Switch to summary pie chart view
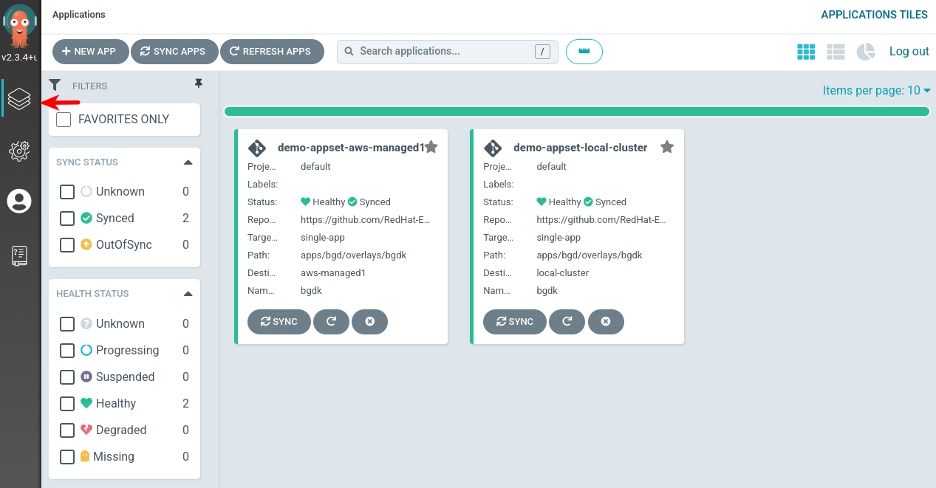936x488 pixels. 866,52
